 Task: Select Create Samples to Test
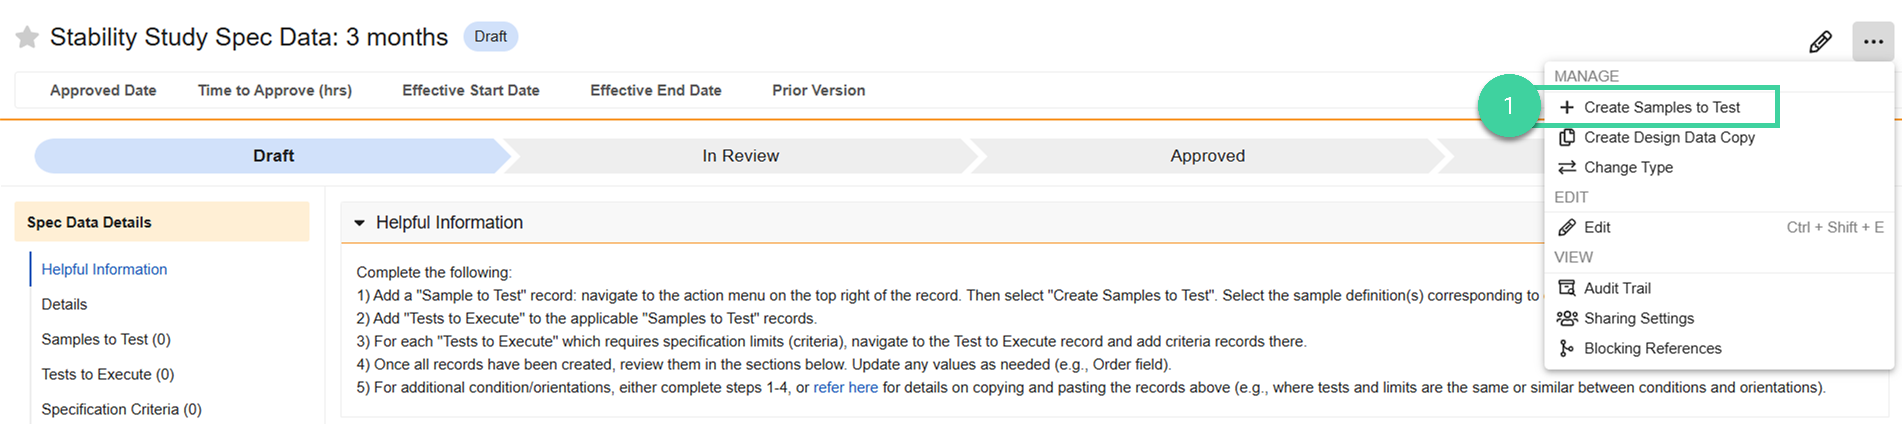(1661, 107)
